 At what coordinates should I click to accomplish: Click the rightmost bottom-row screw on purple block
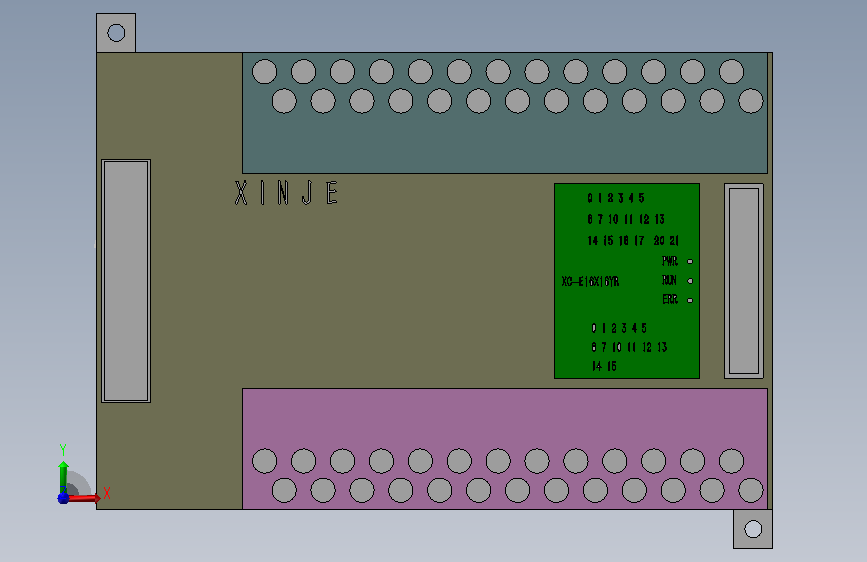click(x=751, y=491)
